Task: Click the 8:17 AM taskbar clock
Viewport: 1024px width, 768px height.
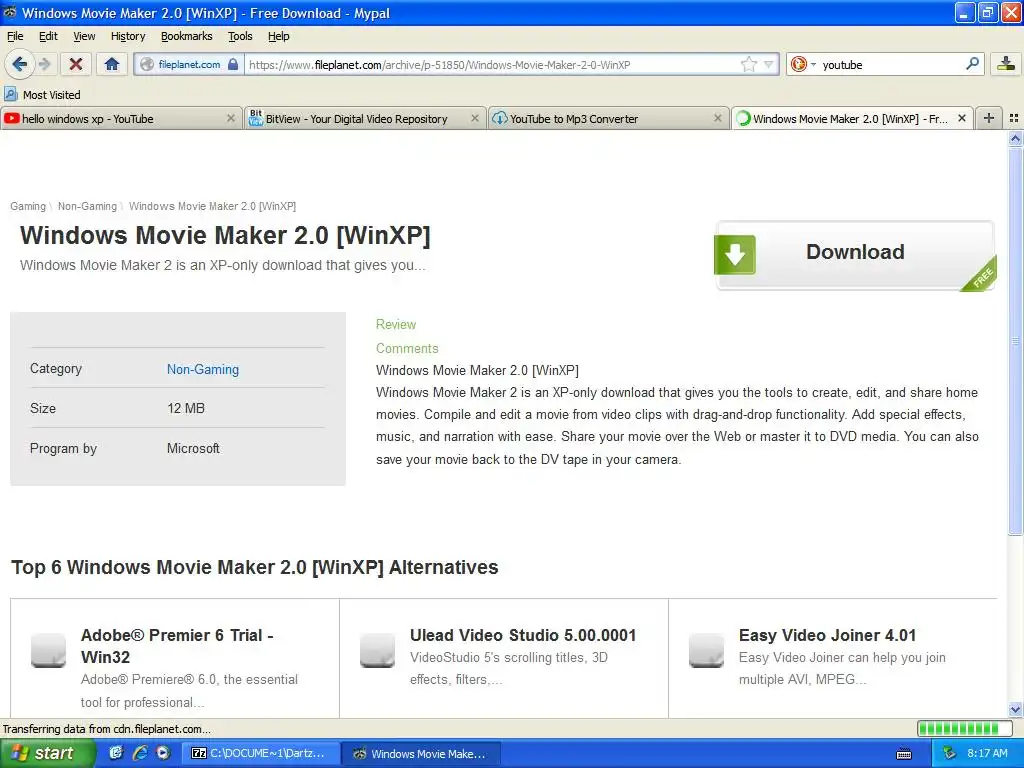Action: coord(987,753)
